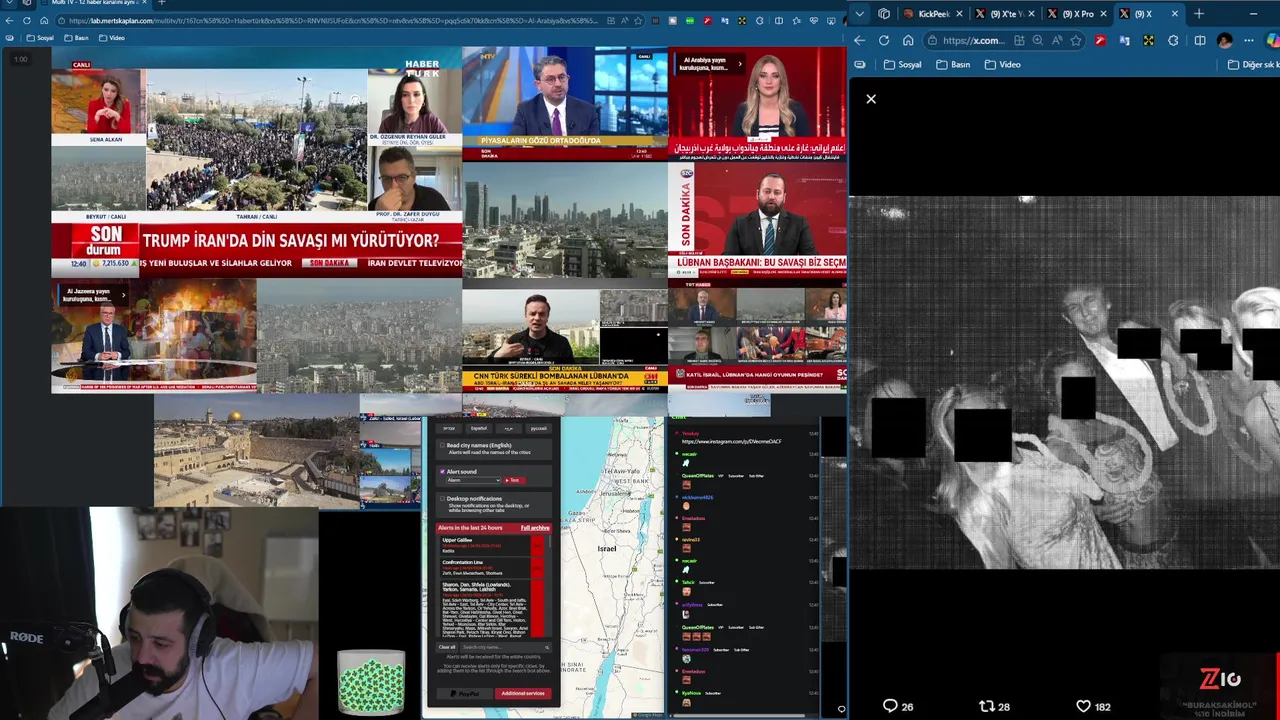Open Video bookmarks folder in right browser
Viewport: 1280px width, 720px height.
1002,64
